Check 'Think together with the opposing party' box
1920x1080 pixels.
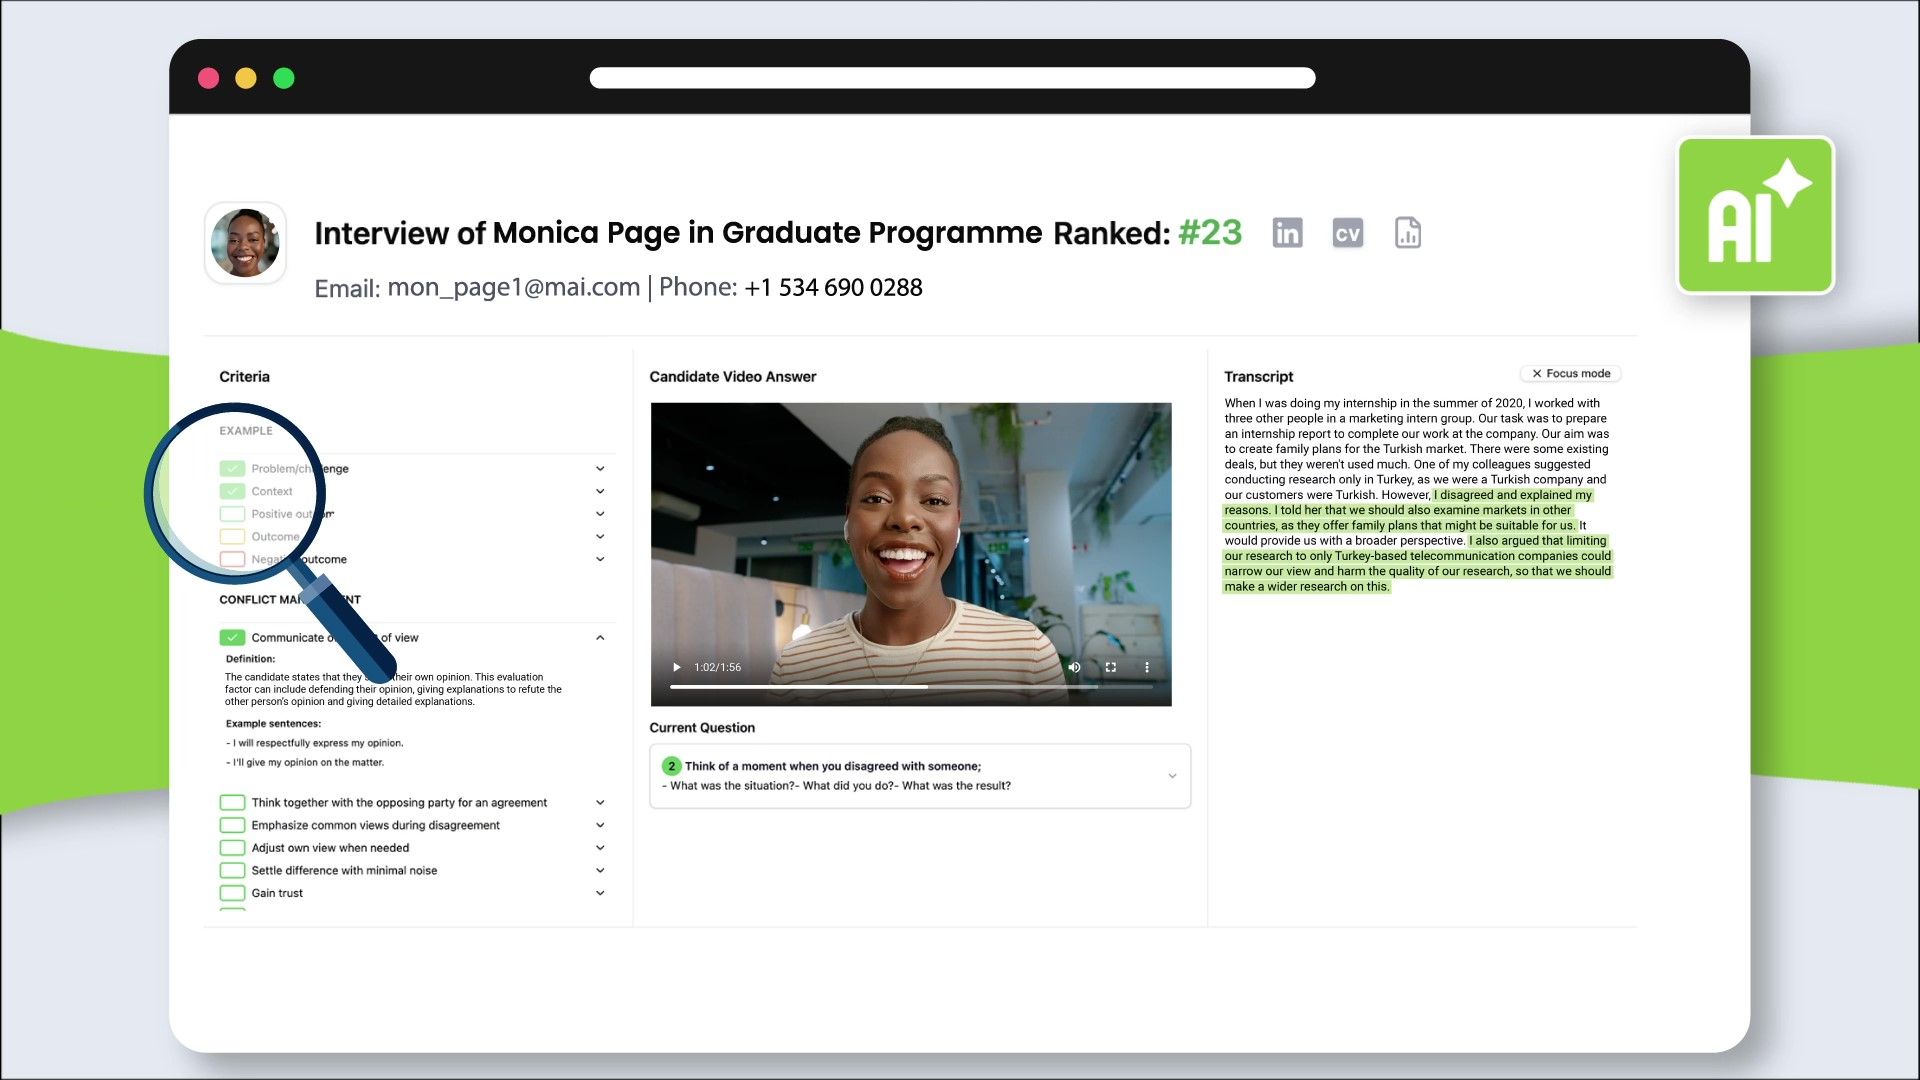pos(232,802)
